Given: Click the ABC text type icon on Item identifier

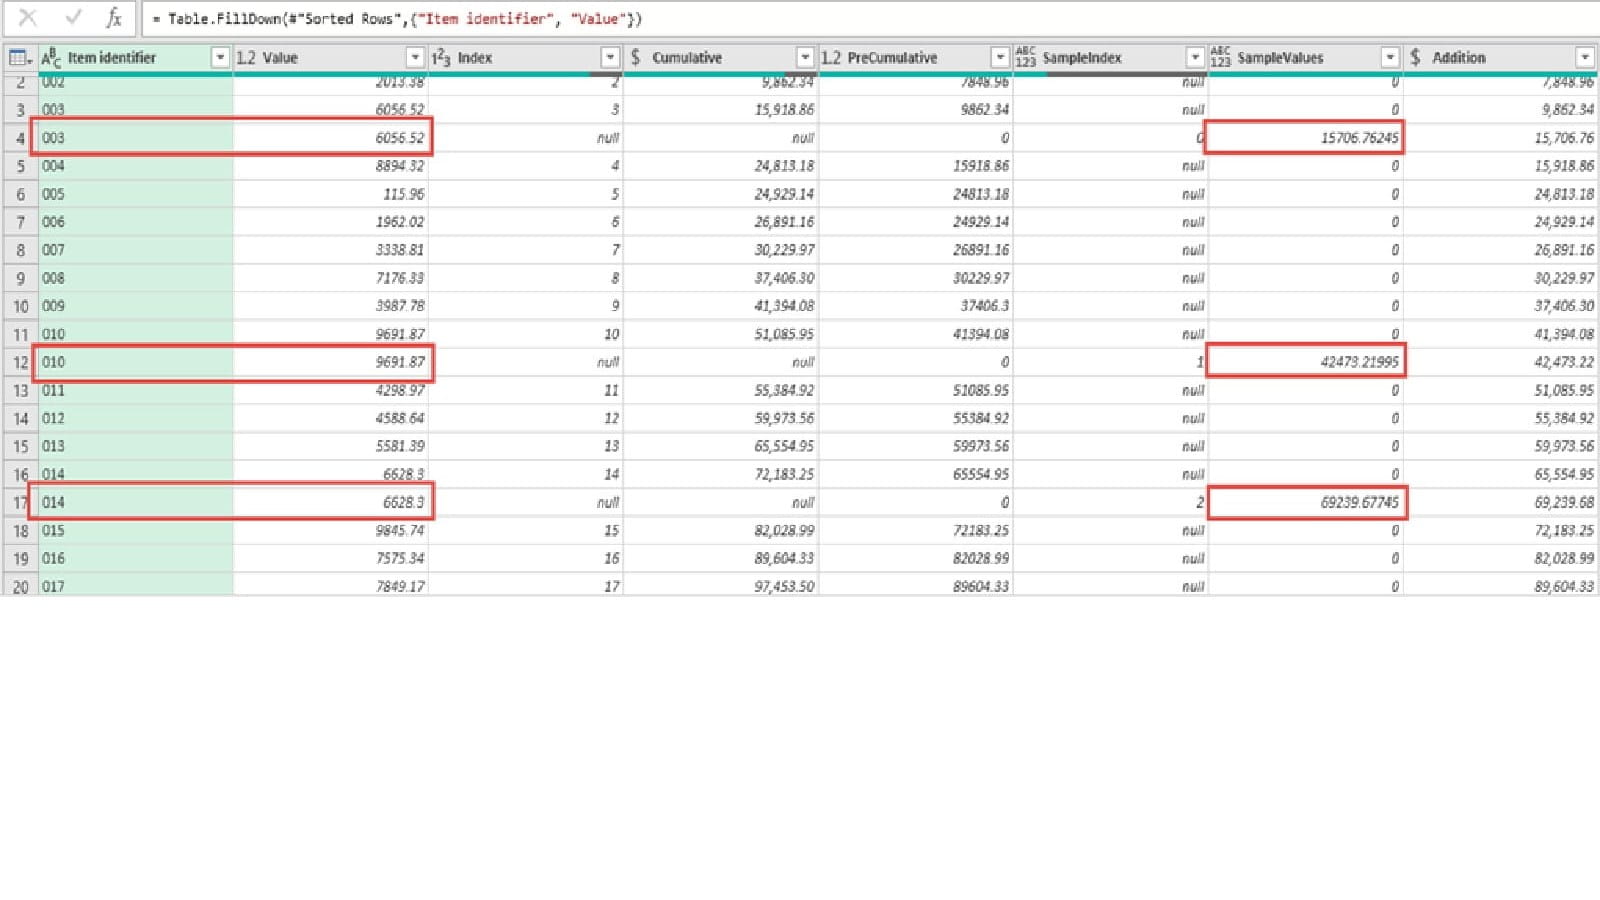Looking at the screenshot, I should (x=51, y=58).
